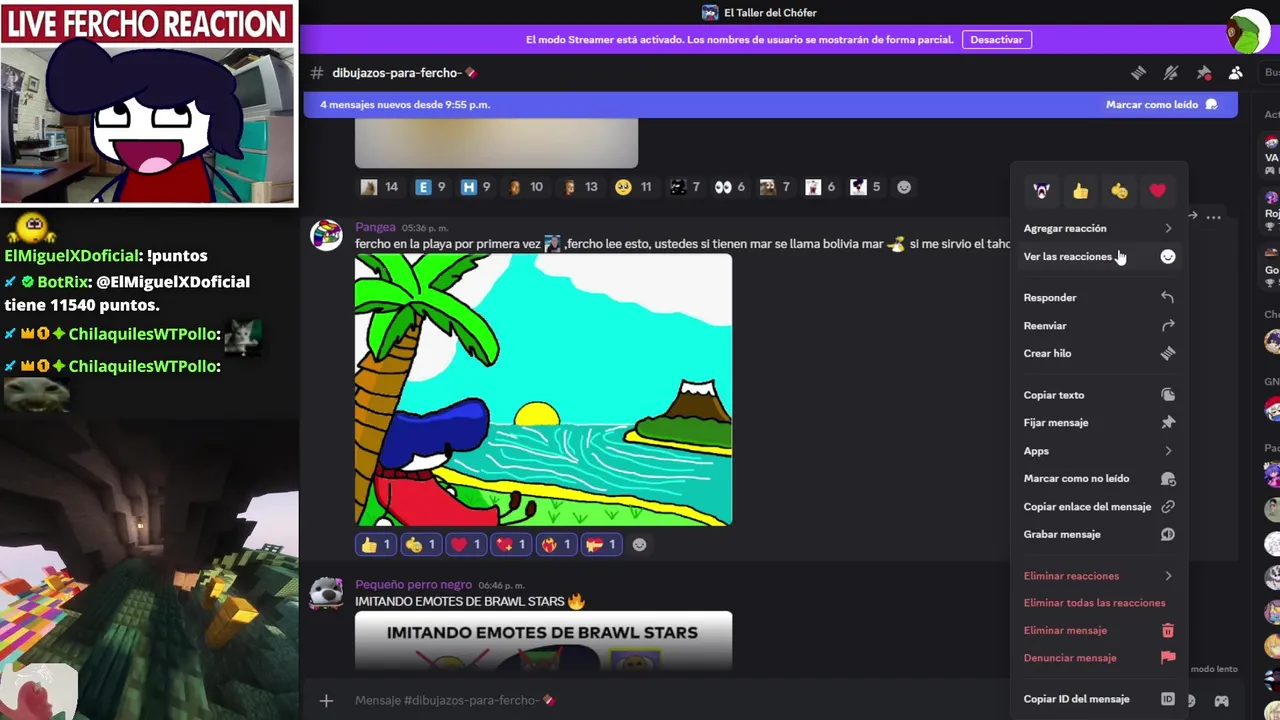
Task: Open IMITANDO EMOTES DE BRAWL STARS image
Action: (x=543, y=641)
